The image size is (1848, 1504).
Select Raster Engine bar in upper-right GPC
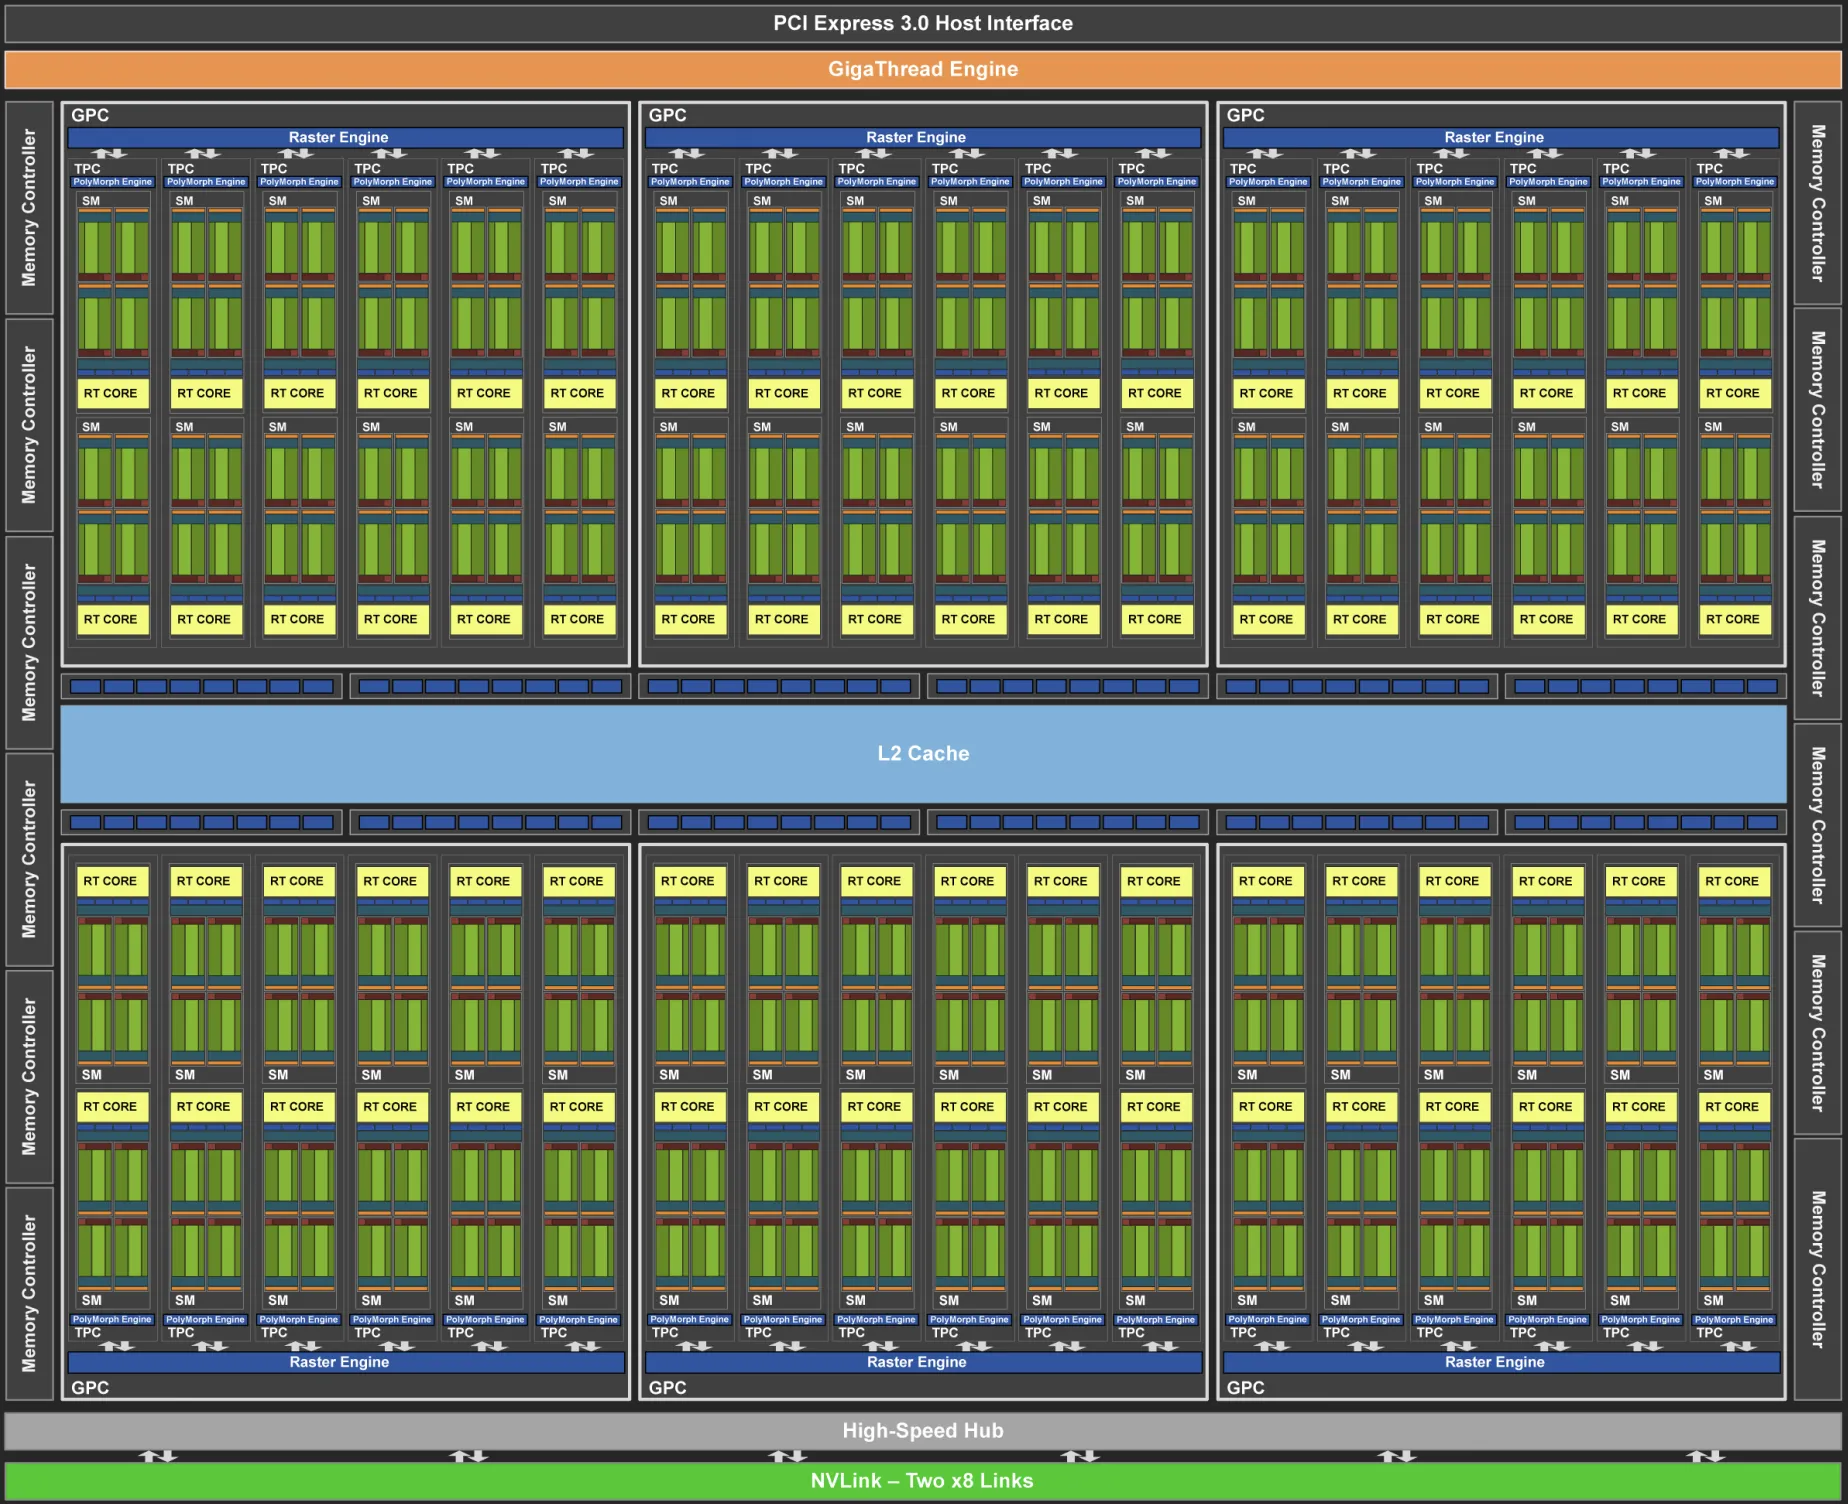coord(1502,137)
